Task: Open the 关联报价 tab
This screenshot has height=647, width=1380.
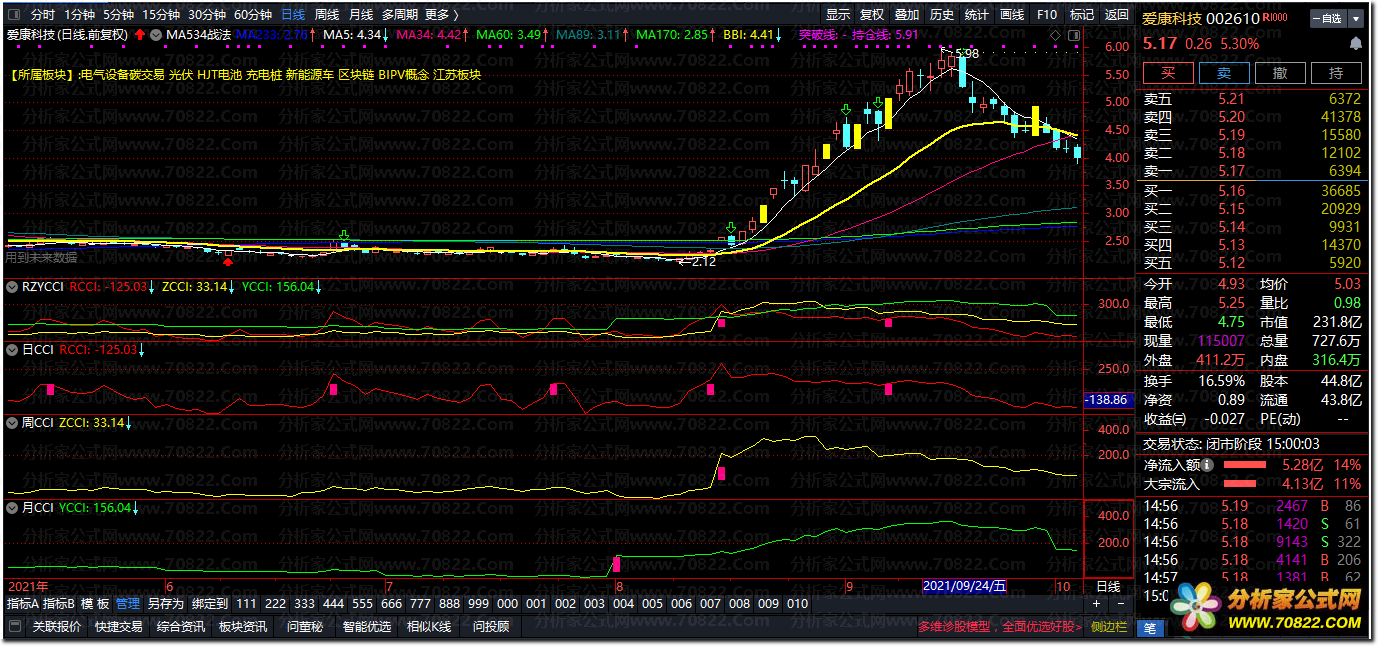Action: (57, 627)
